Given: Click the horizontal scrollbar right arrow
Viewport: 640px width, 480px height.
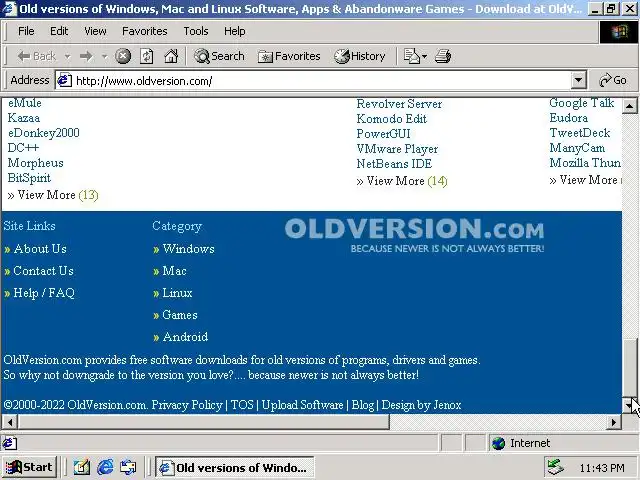Looking at the screenshot, I should point(613,422).
